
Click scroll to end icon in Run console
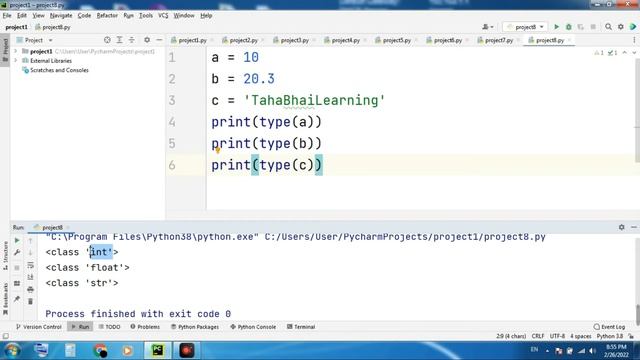[30, 277]
